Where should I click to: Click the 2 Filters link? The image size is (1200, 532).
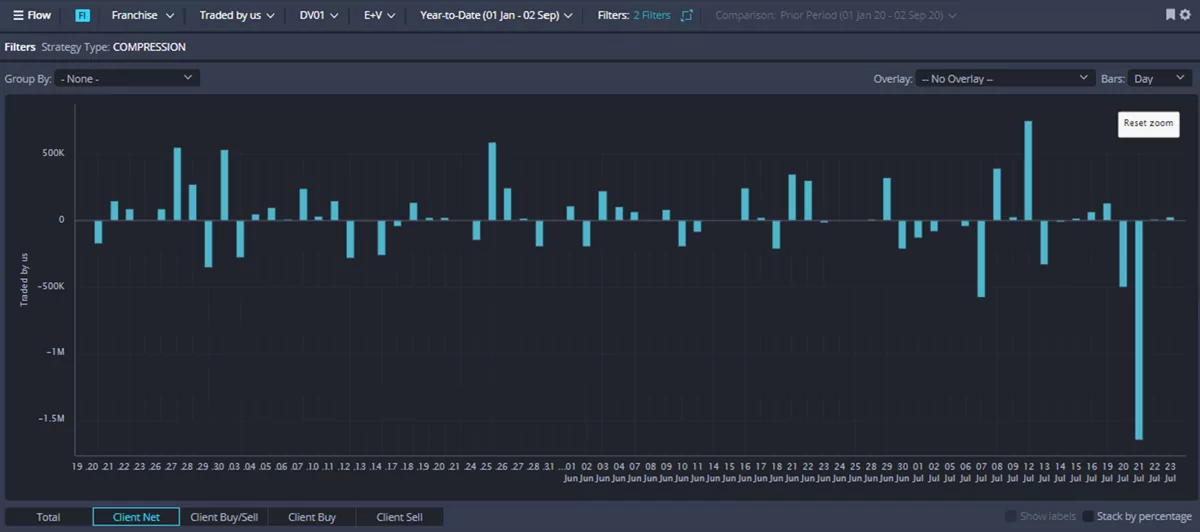pos(652,16)
